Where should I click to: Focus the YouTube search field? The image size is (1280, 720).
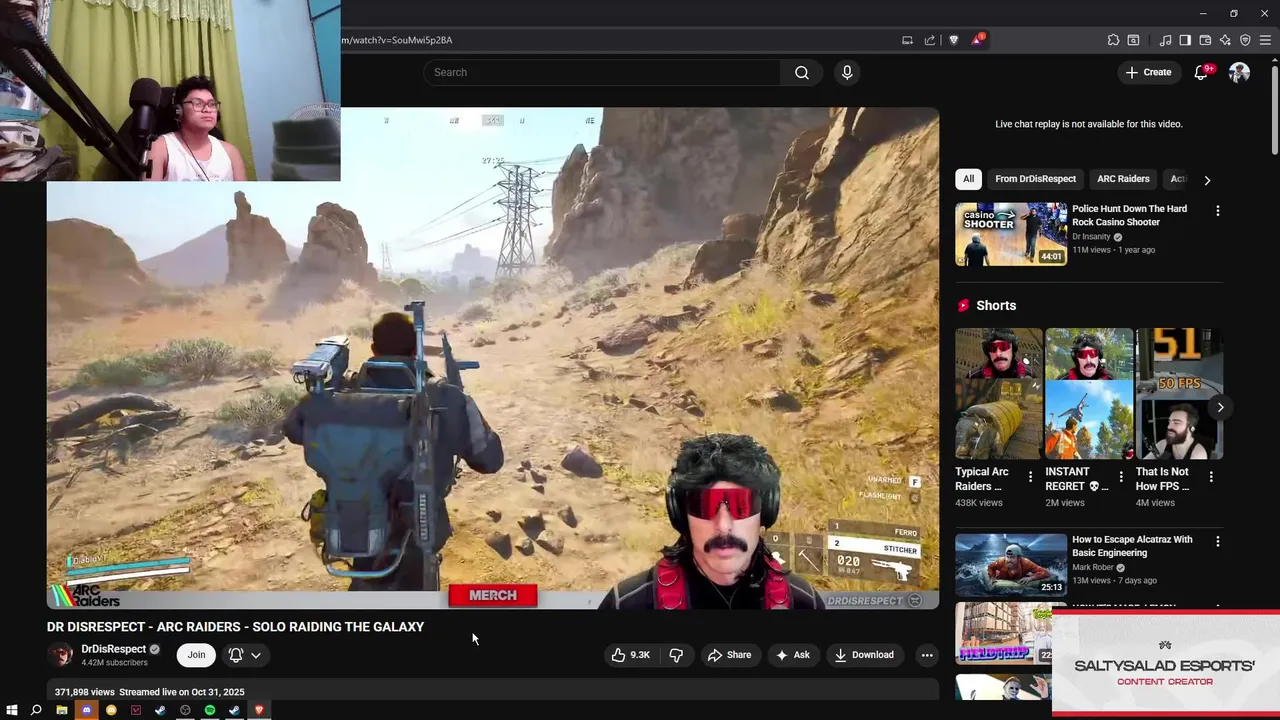[x=602, y=72]
